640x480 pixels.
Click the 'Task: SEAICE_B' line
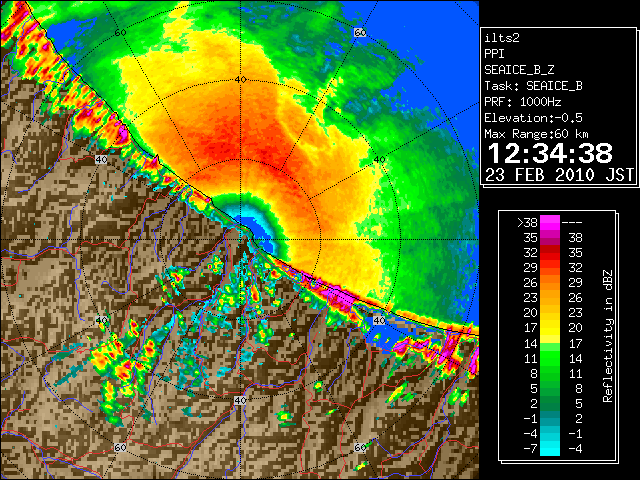(x=533, y=86)
